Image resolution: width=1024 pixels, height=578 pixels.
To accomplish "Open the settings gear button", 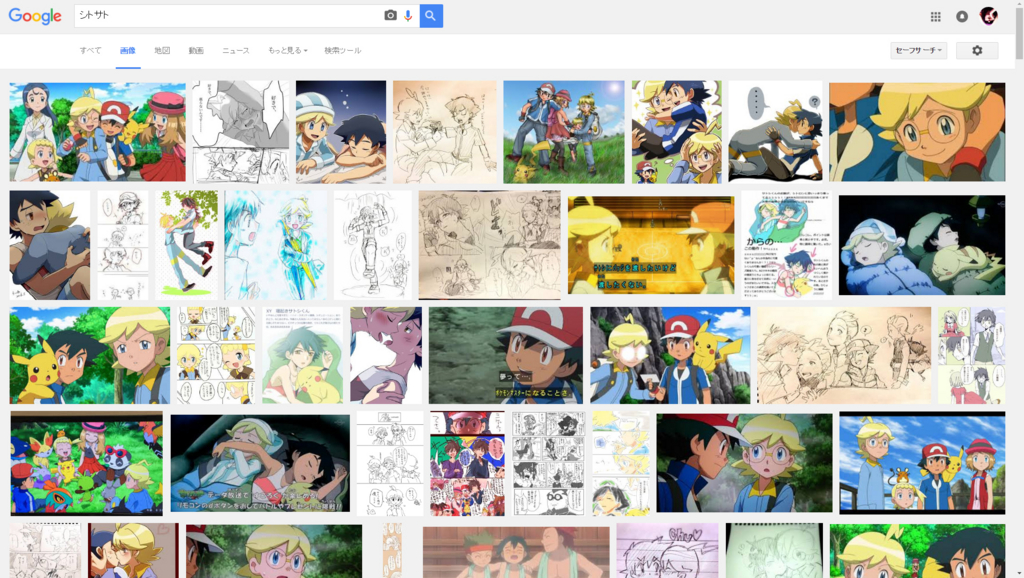I will (977, 50).
